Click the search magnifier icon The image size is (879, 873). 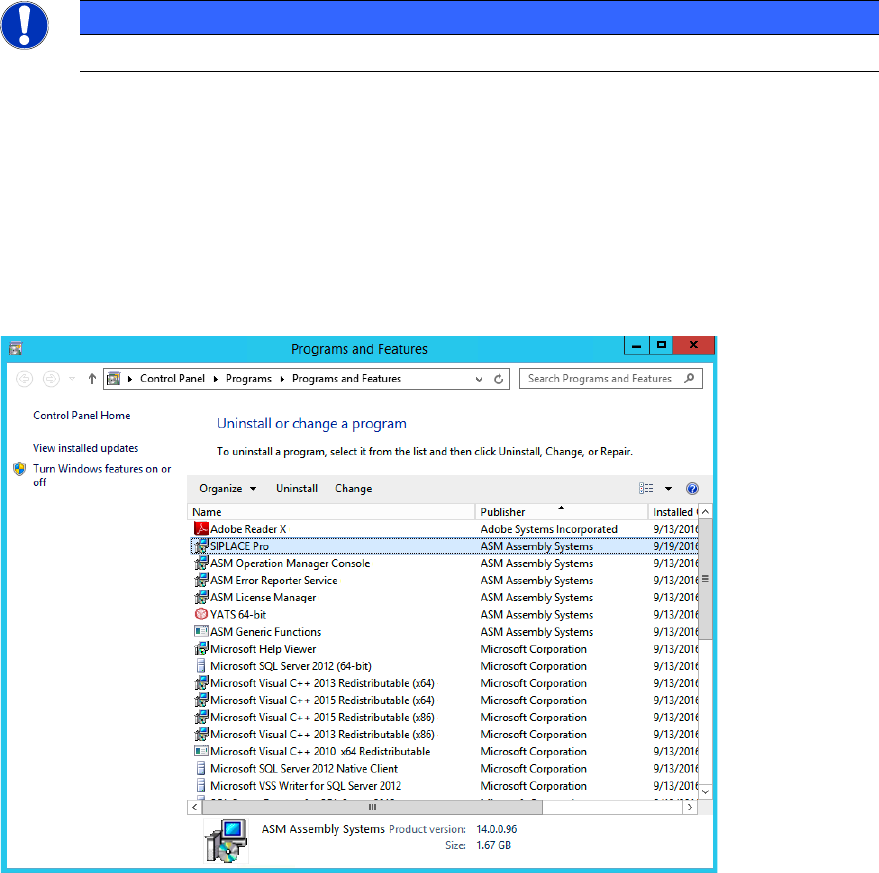tap(689, 378)
